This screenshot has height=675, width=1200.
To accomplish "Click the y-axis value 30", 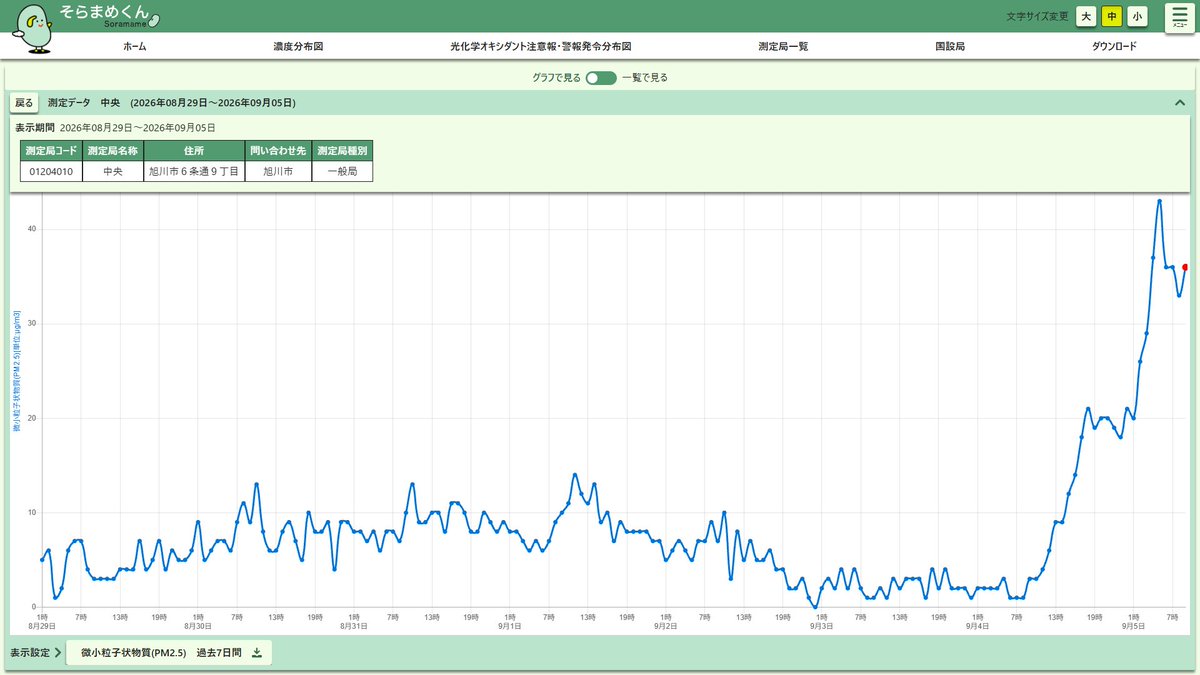I will 32,324.
